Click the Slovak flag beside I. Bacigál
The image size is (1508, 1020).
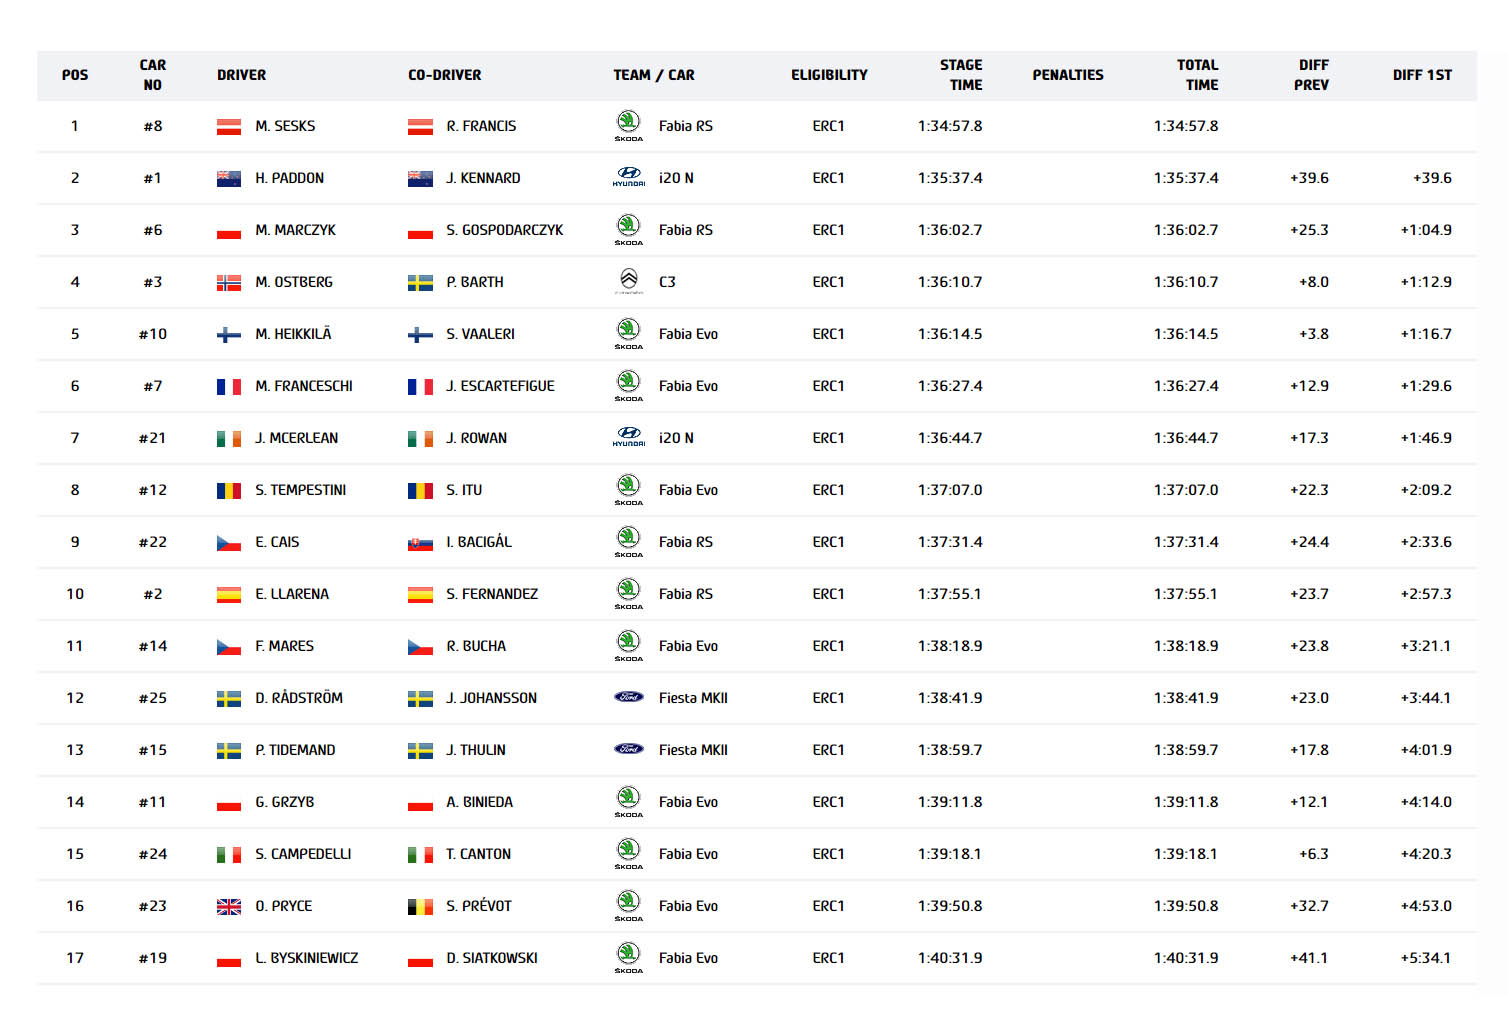point(420,543)
